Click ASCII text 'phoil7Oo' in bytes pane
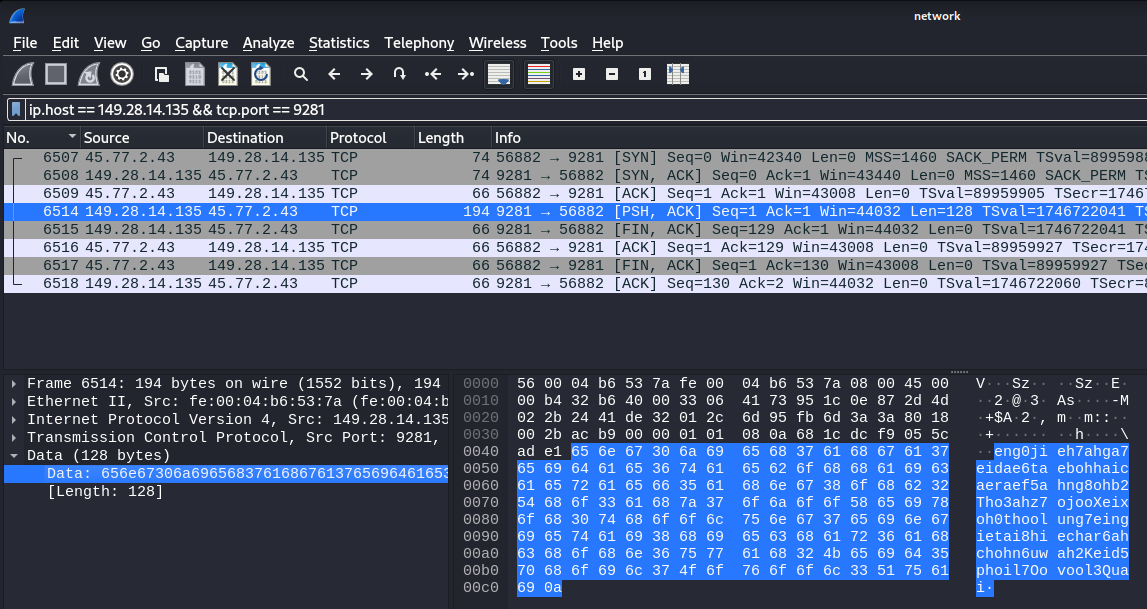This screenshot has height=609, width=1147. click(x=1010, y=570)
